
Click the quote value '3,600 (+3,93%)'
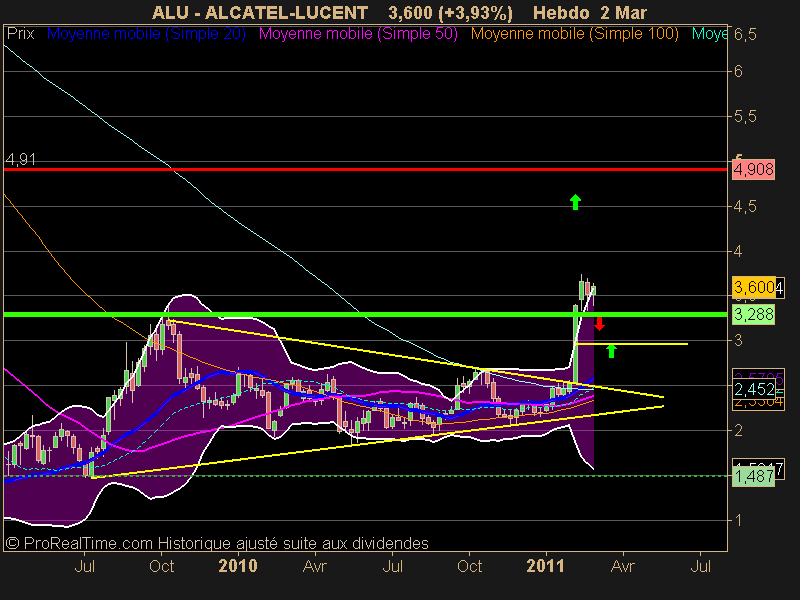click(451, 13)
